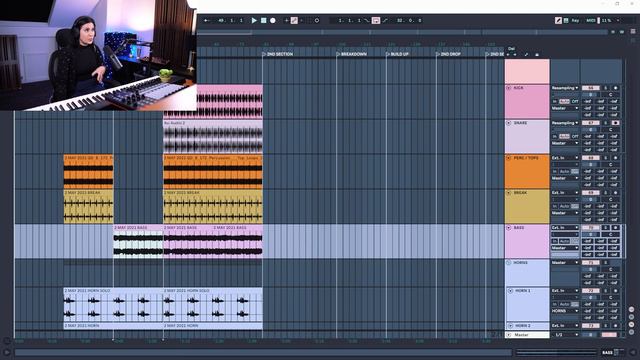Open KICK input Resampling dropdown
This screenshot has height=360, width=640.
(x=565, y=88)
